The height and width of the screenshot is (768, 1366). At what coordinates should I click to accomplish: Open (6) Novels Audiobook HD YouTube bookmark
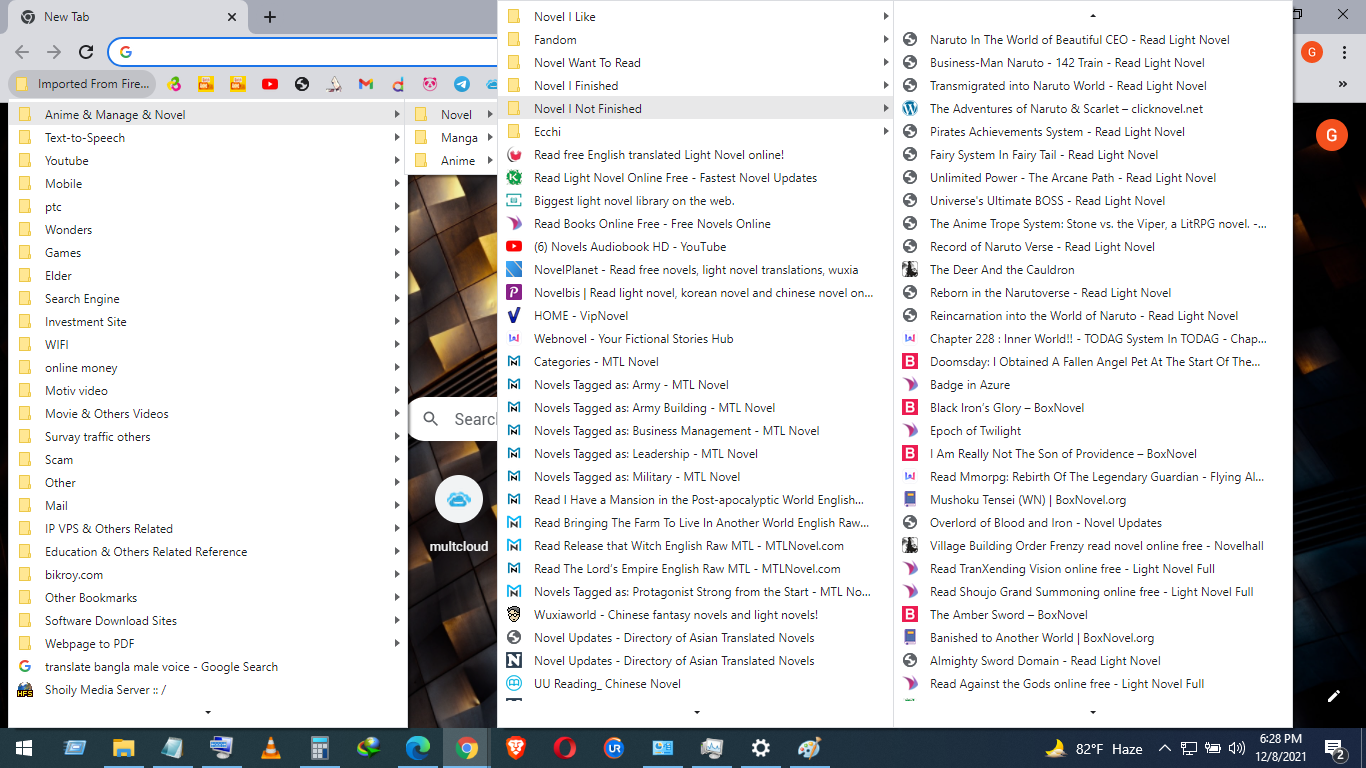pyautogui.click(x=695, y=247)
